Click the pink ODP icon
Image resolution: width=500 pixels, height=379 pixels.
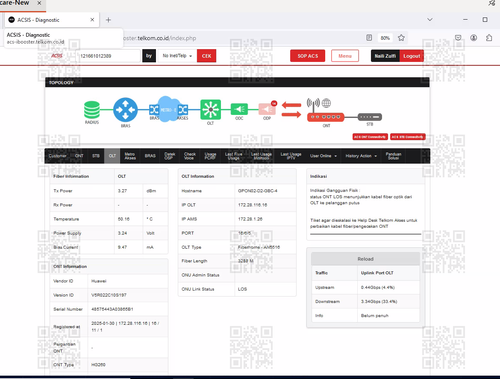pyautogui.click(x=267, y=109)
